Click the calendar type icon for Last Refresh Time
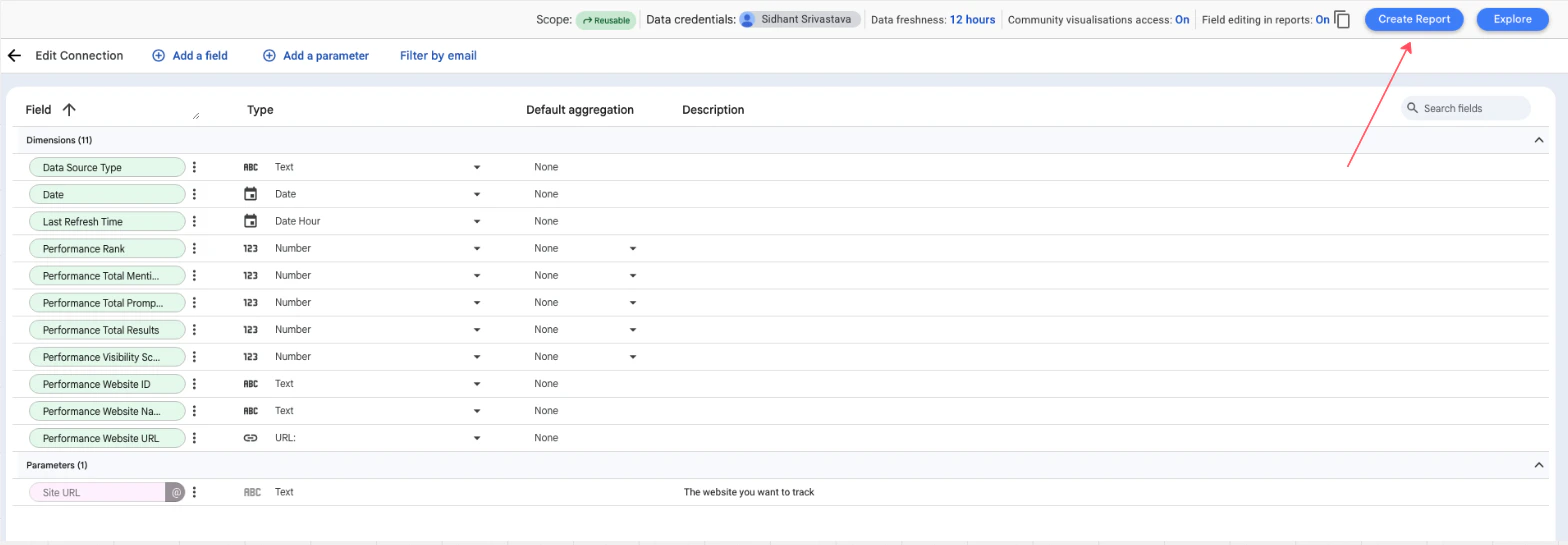The width and height of the screenshot is (1568, 545). click(x=251, y=221)
